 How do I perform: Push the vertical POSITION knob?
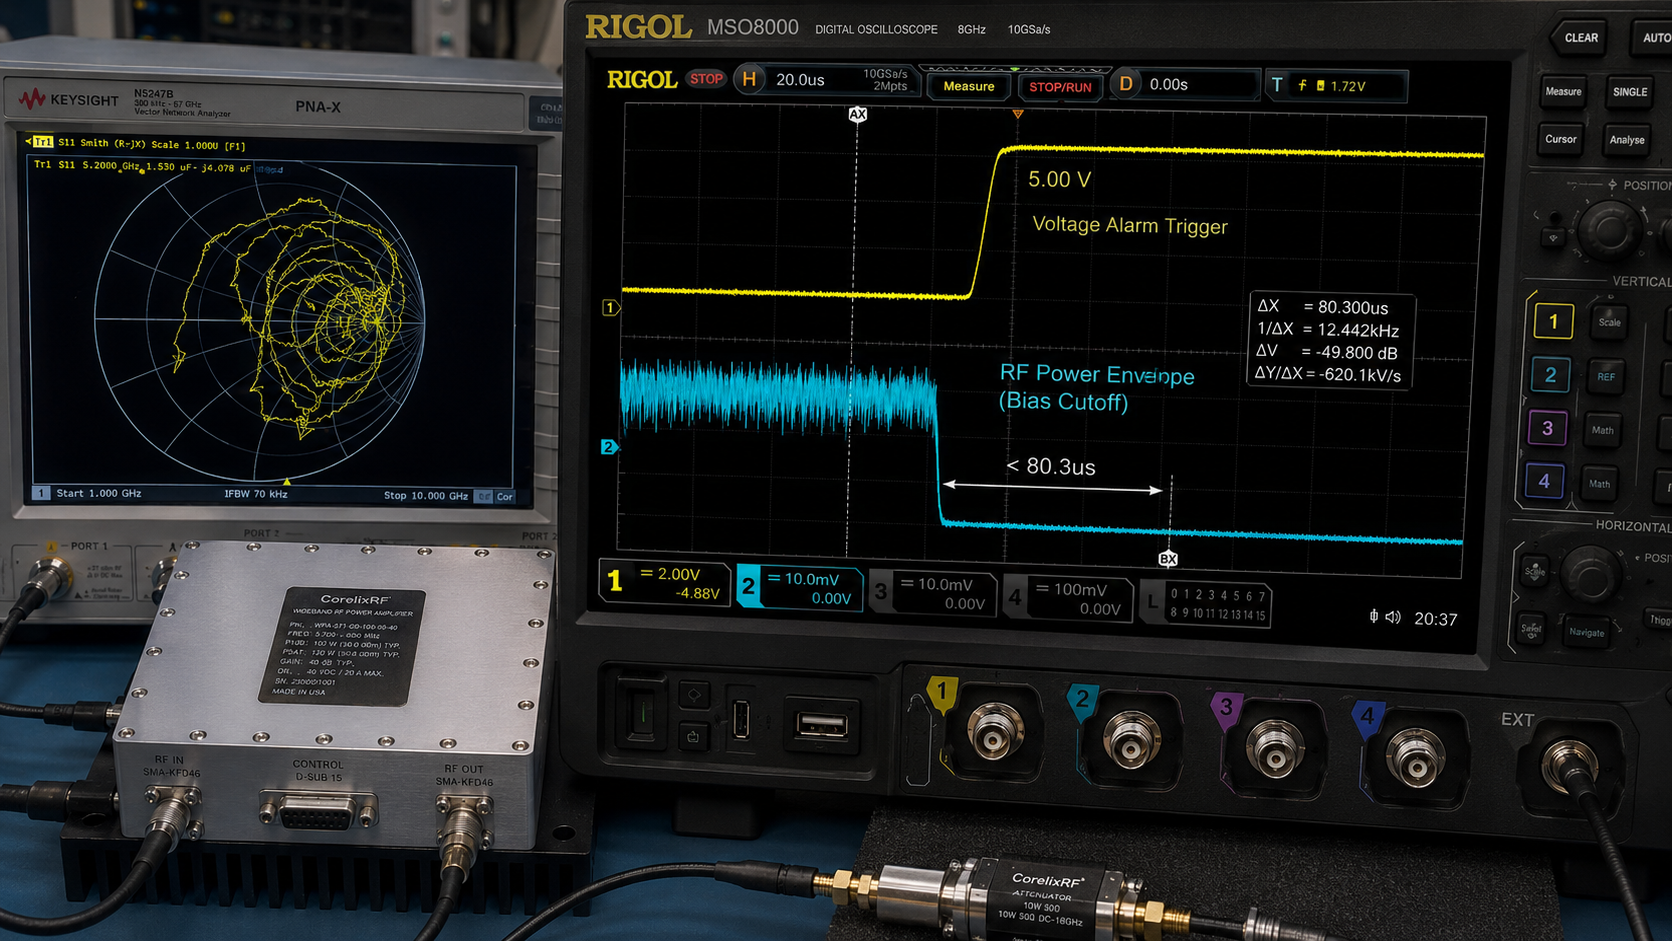pyautogui.click(x=1609, y=231)
